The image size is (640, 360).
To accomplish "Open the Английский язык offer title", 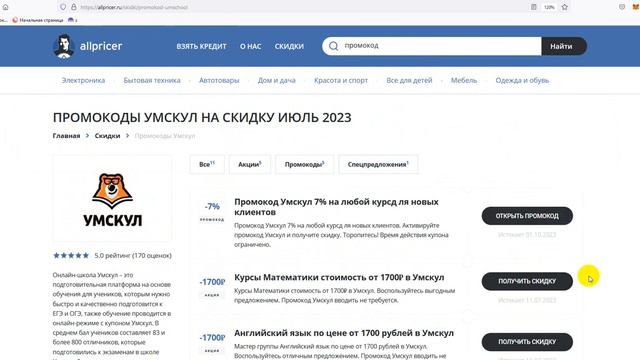I will (344, 333).
